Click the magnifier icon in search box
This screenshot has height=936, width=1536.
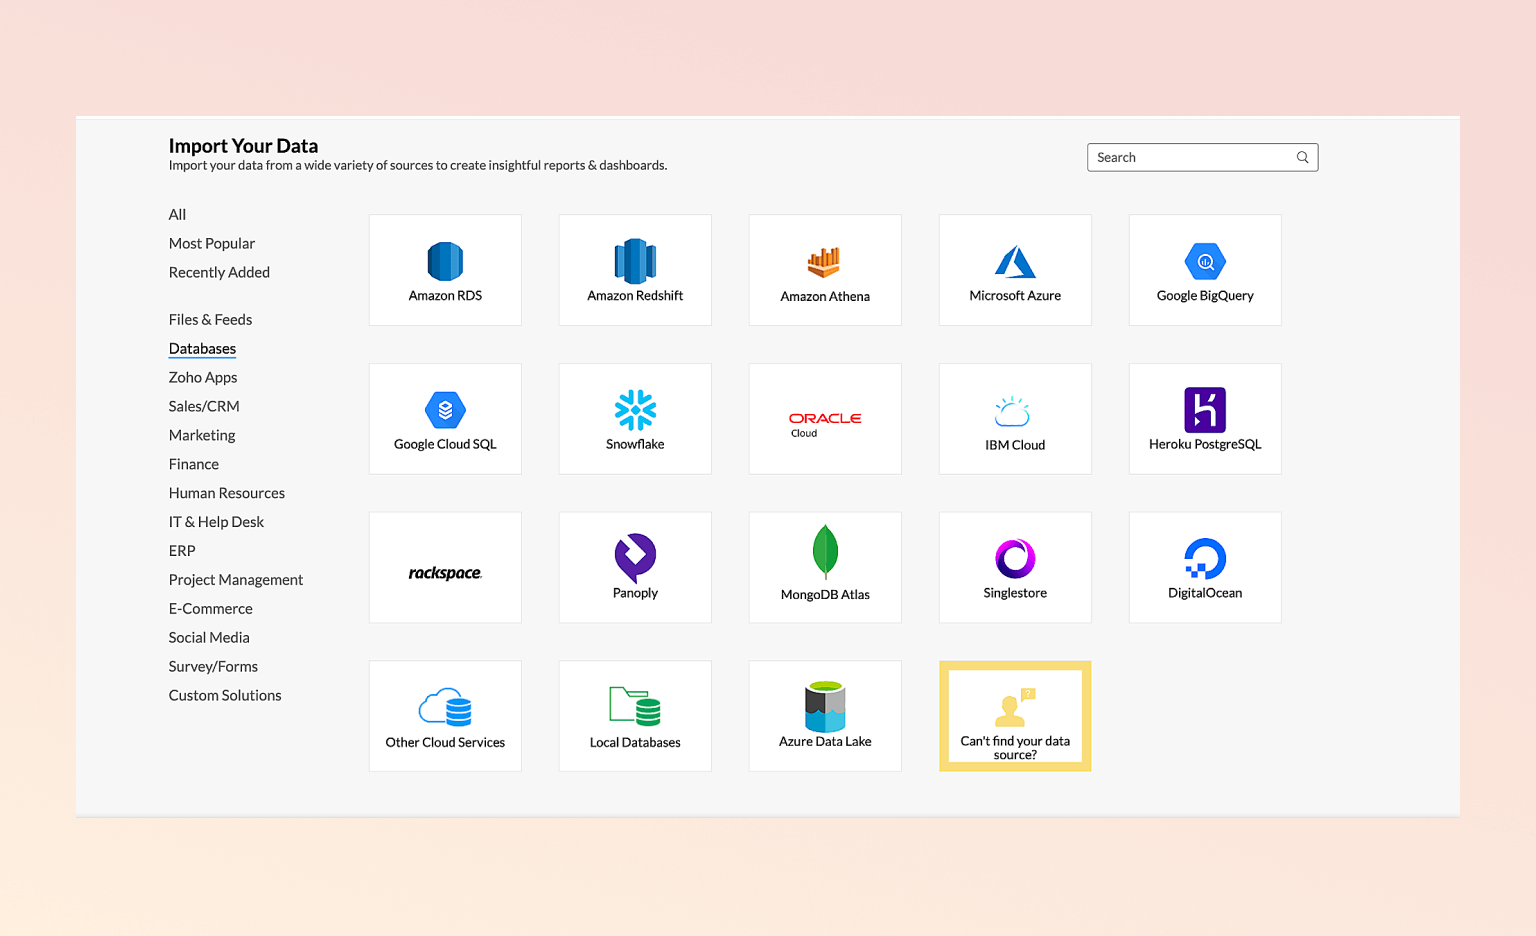click(x=1302, y=157)
